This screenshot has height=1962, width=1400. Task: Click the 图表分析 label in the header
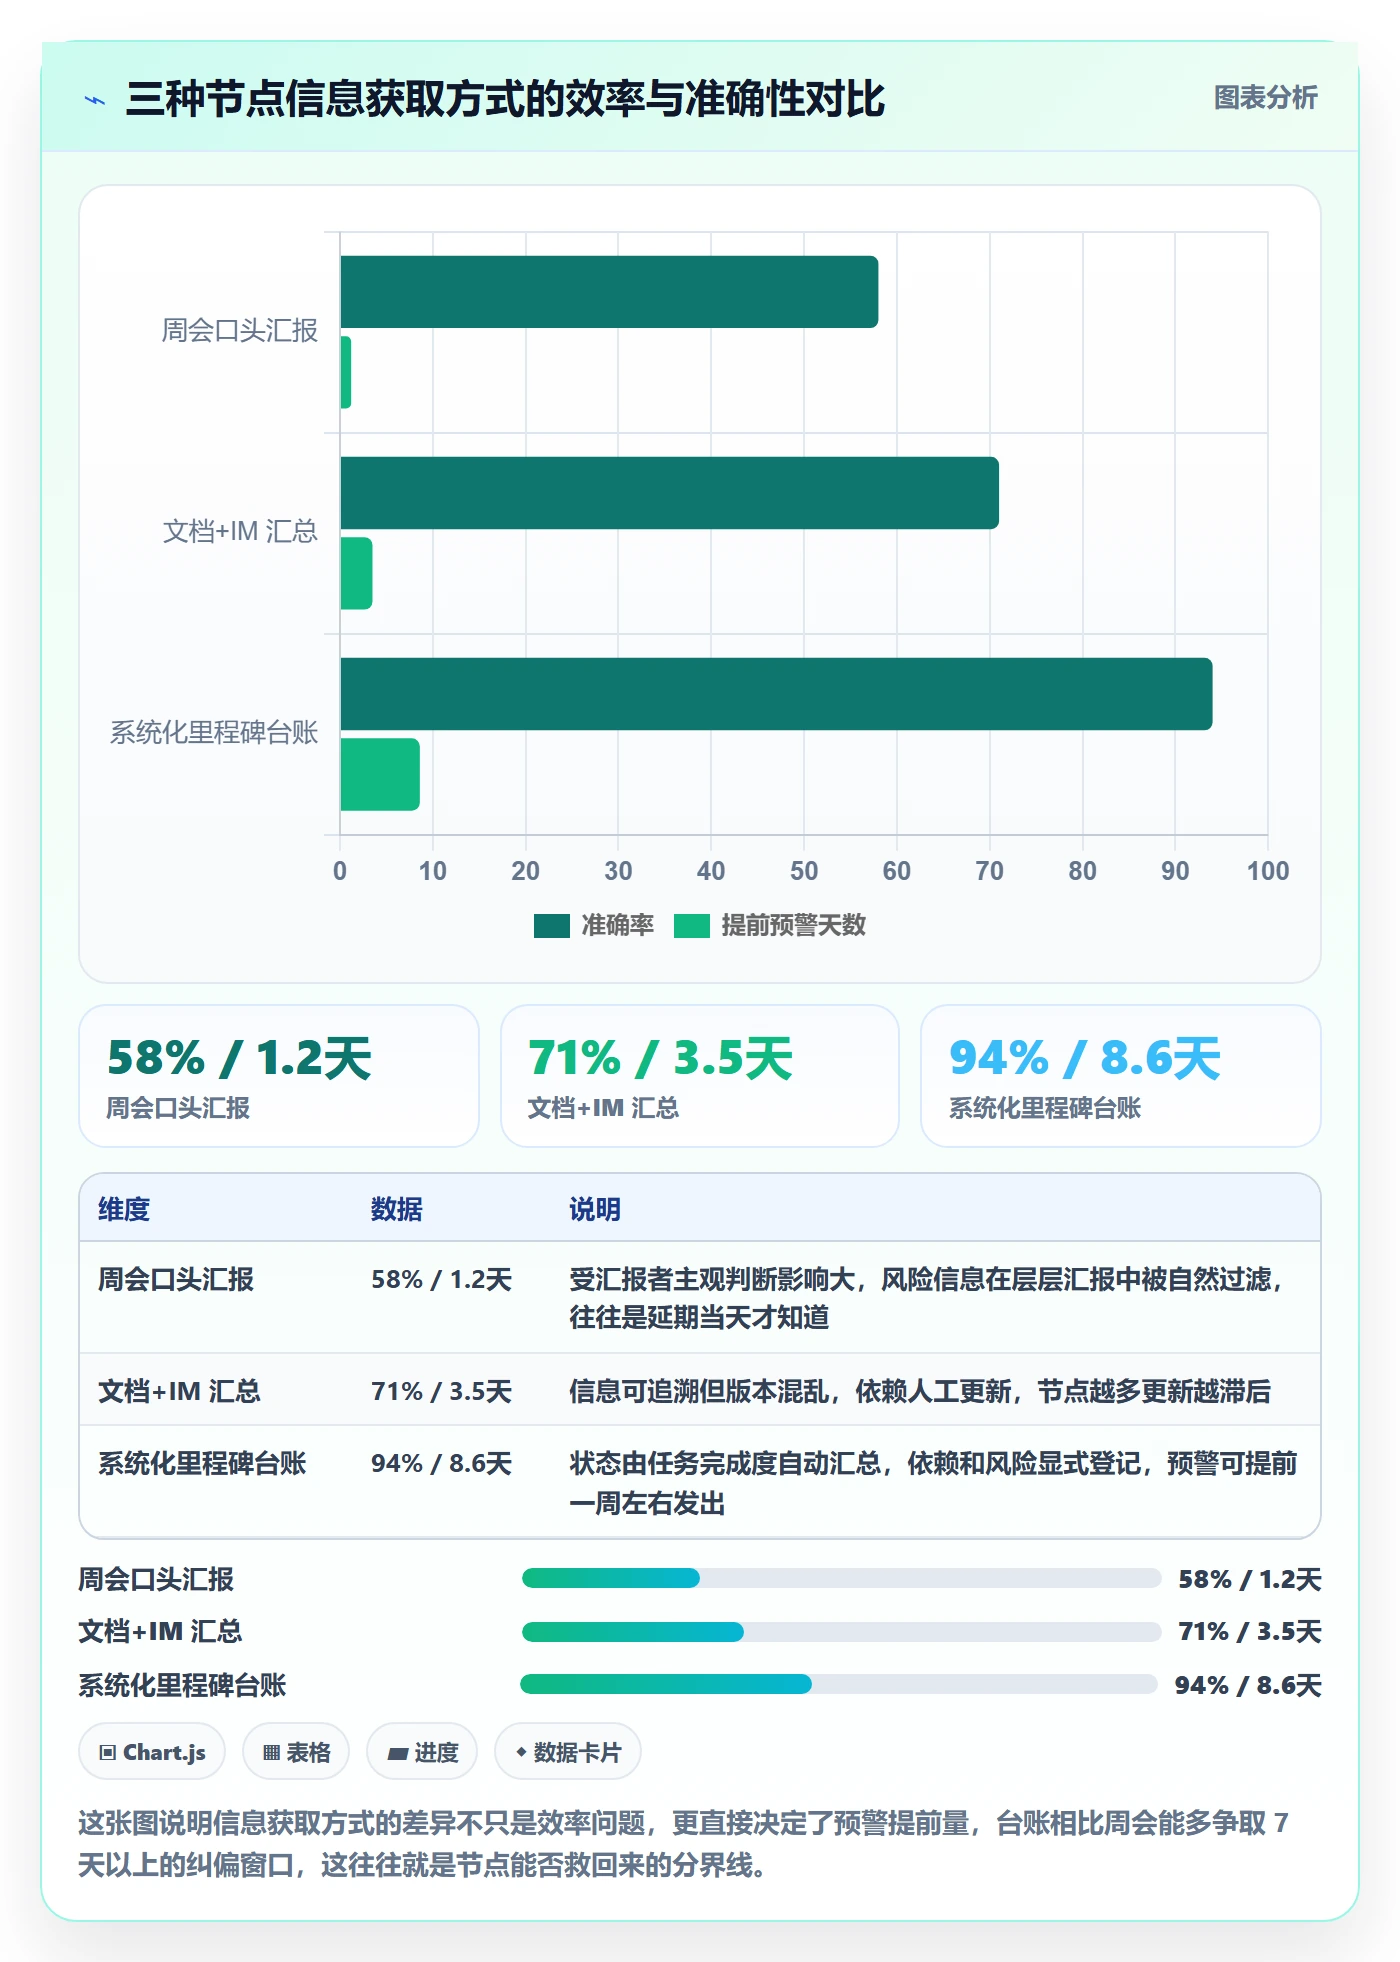[1265, 98]
